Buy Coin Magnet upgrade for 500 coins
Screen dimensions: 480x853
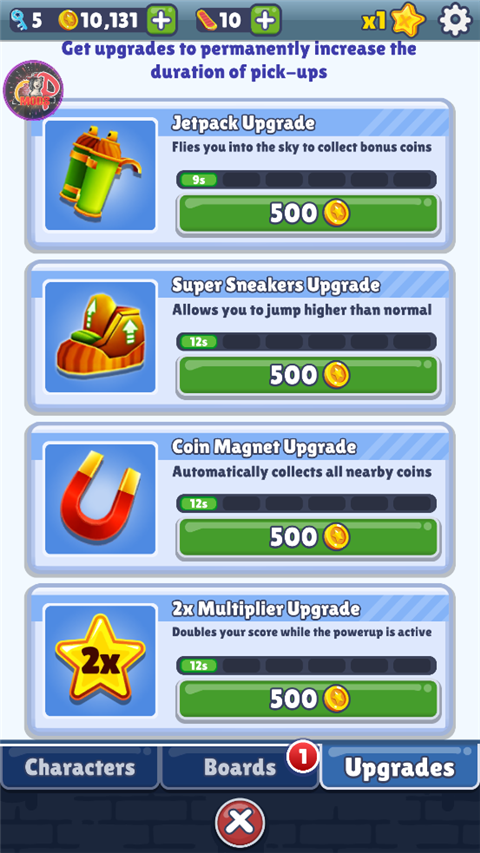309,537
